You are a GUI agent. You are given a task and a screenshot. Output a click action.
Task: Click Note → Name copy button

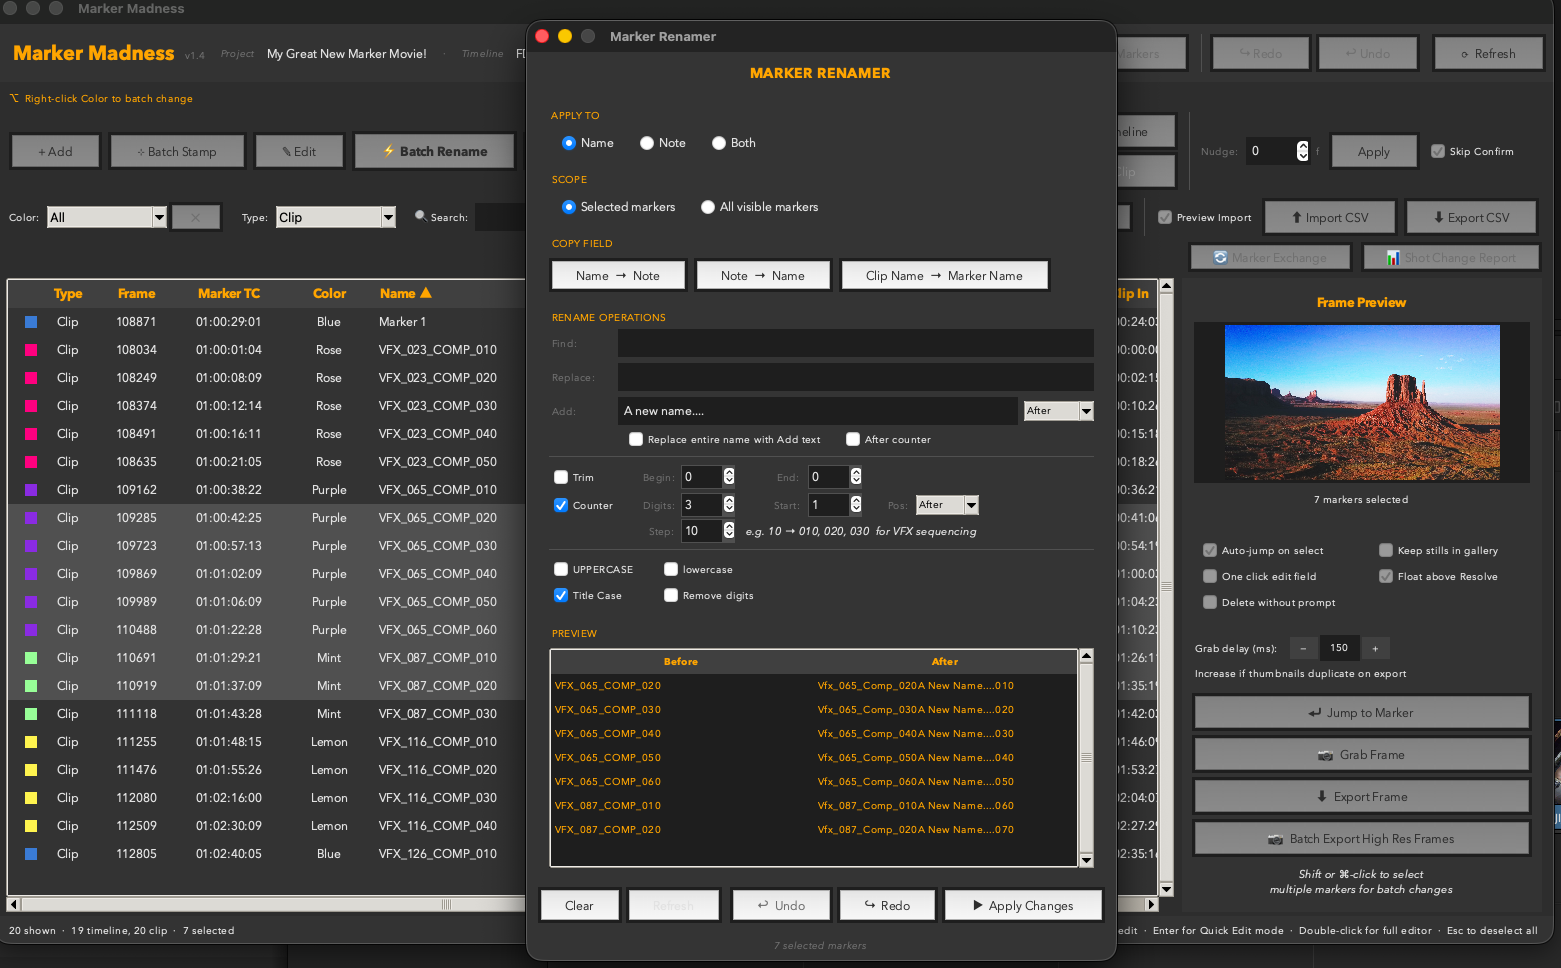tap(763, 275)
